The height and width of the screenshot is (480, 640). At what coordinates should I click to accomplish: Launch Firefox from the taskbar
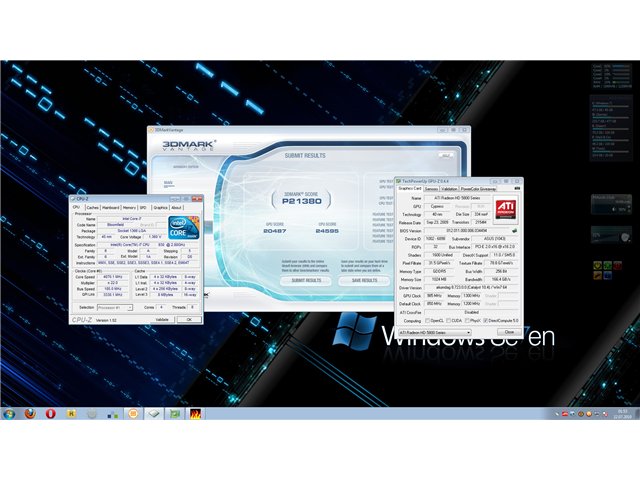pos(30,413)
